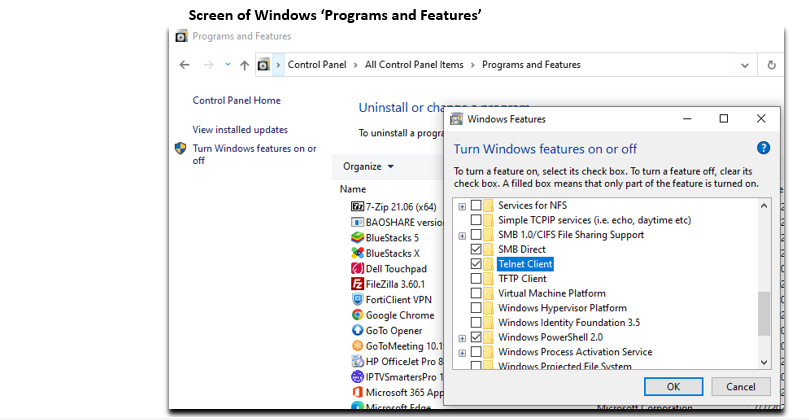The image size is (809, 420).
Task: Click the Telnet Client folder icon
Action: (x=488, y=264)
